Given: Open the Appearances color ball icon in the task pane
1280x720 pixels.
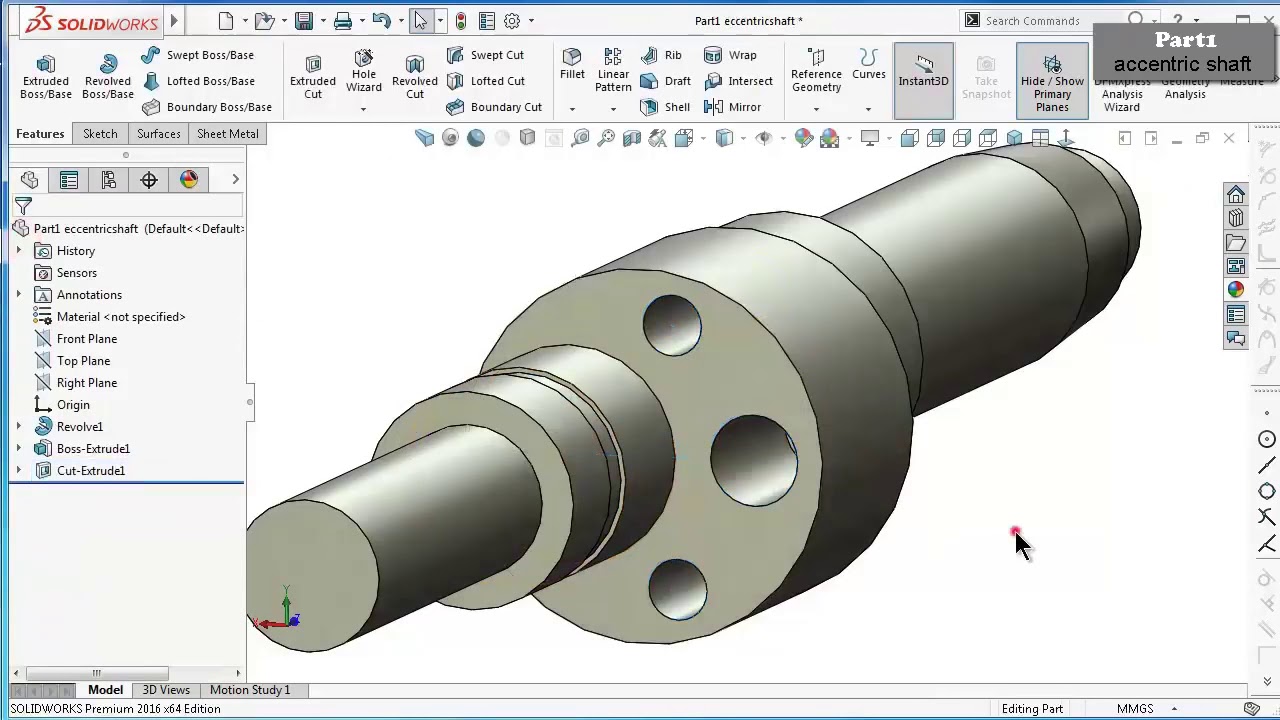Looking at the screenshot, I should pyautogui.click(x=1236, y=290).
